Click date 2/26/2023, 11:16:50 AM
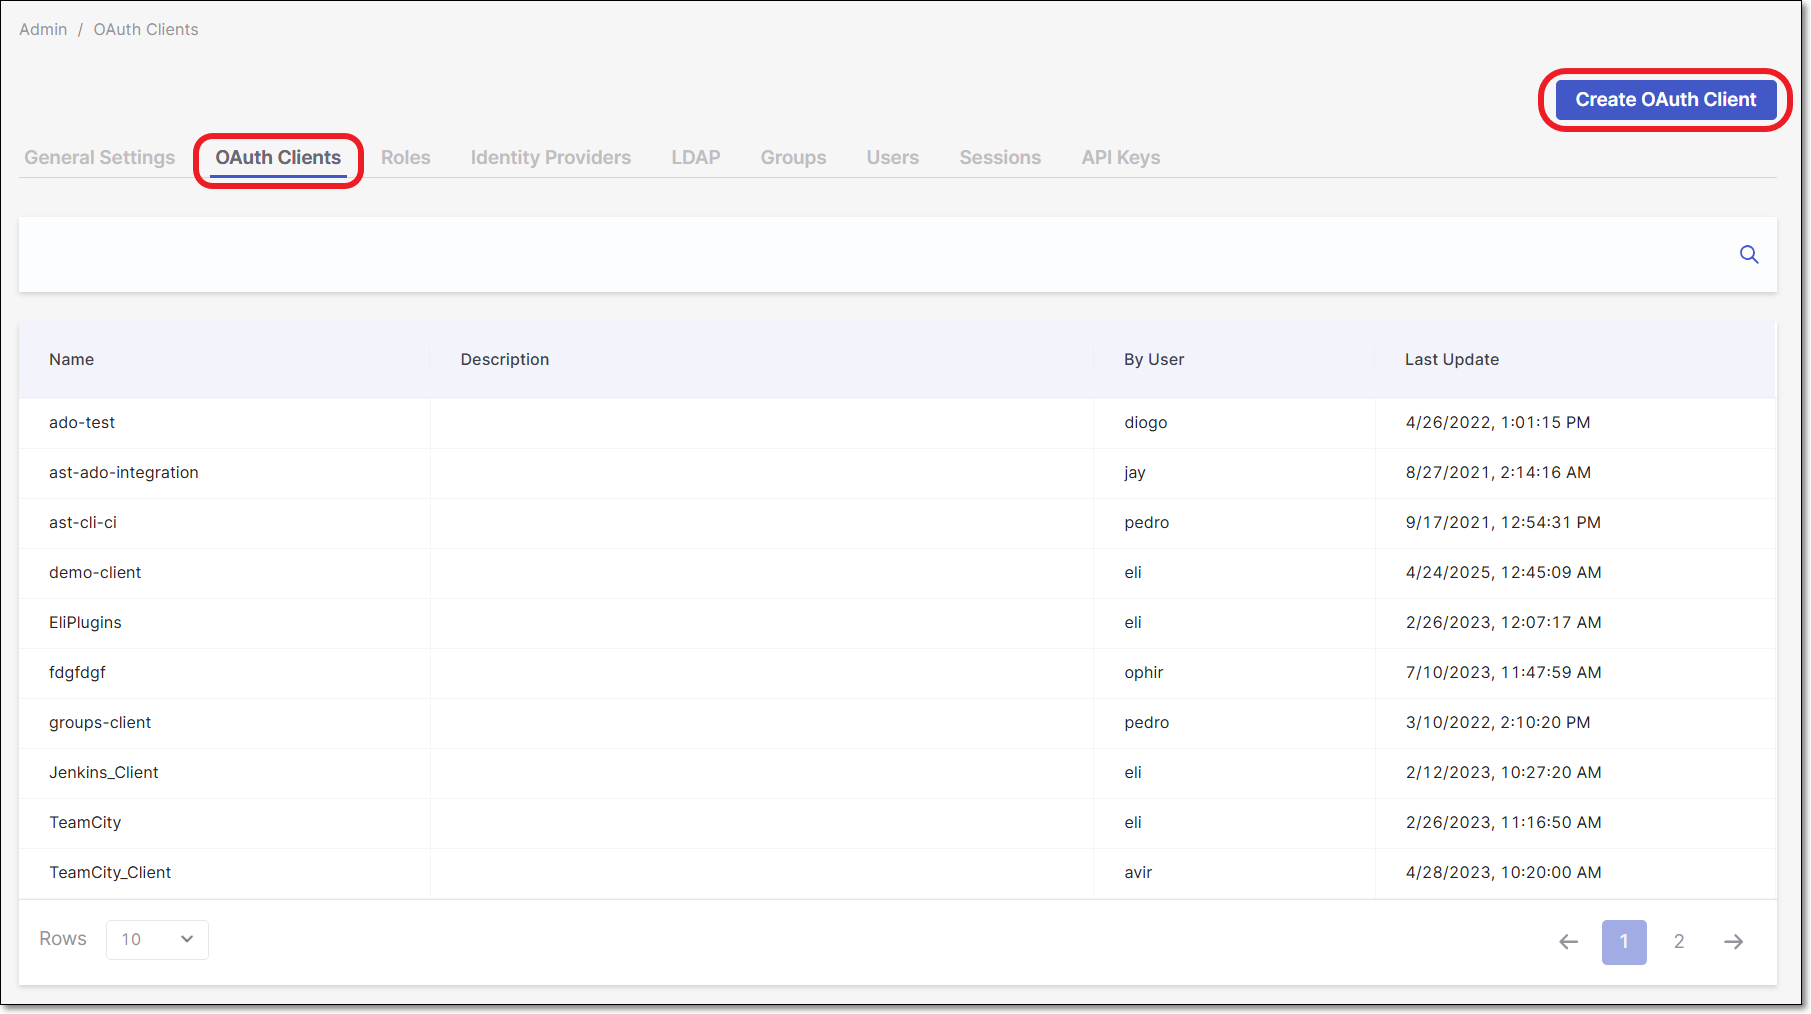 (x=1503, y=823)
